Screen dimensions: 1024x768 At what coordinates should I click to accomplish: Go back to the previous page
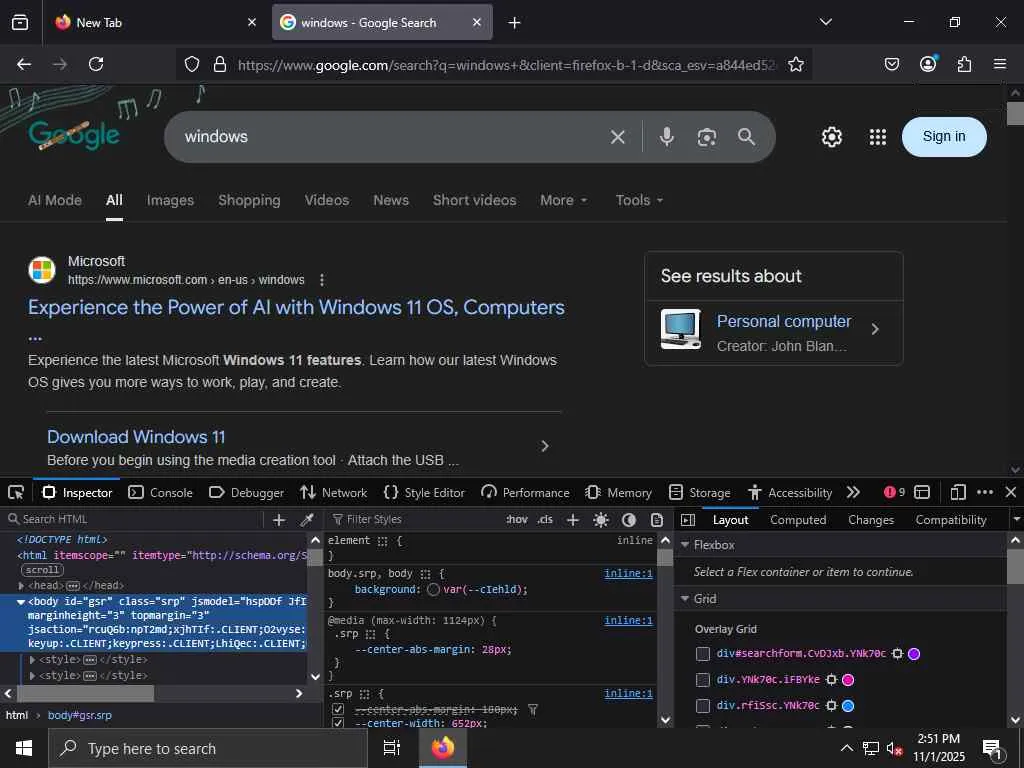tap(24, 64)
